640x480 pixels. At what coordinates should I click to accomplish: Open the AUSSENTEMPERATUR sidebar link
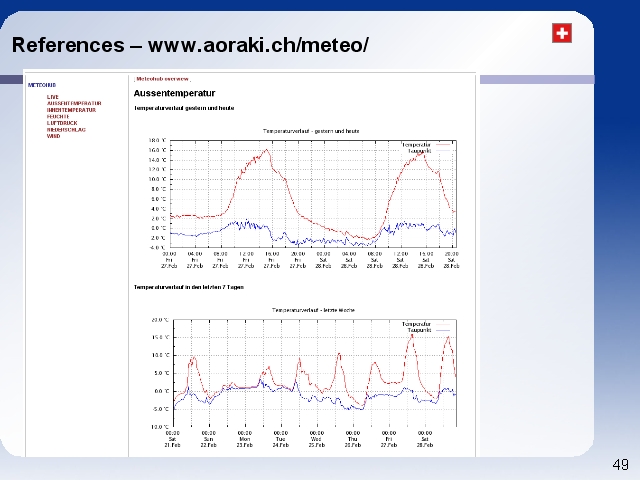(x=74, y=104)
